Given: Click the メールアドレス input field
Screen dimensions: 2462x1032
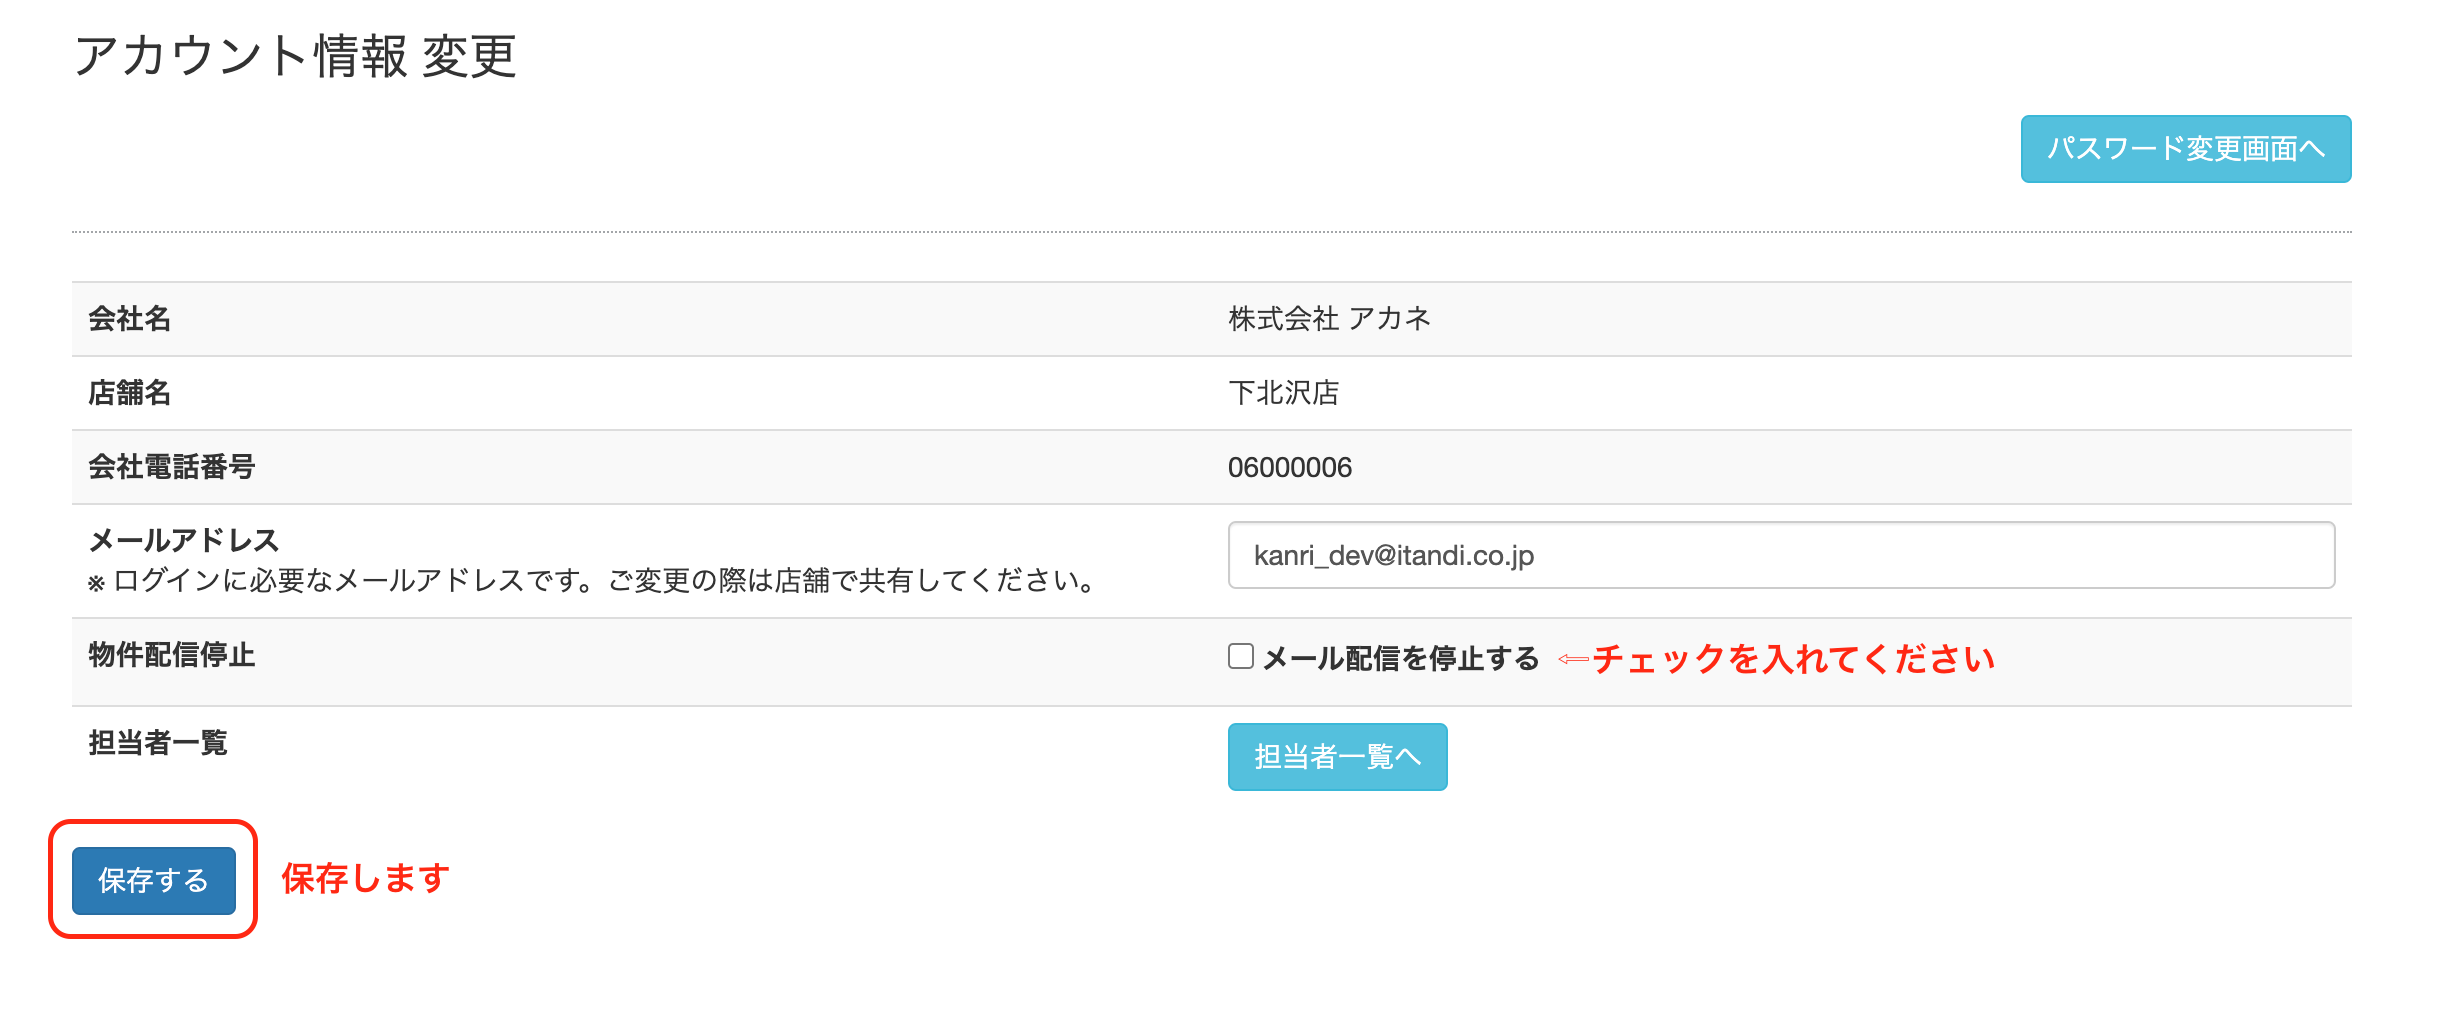Looking at the screenshot, I should 1780,555.
